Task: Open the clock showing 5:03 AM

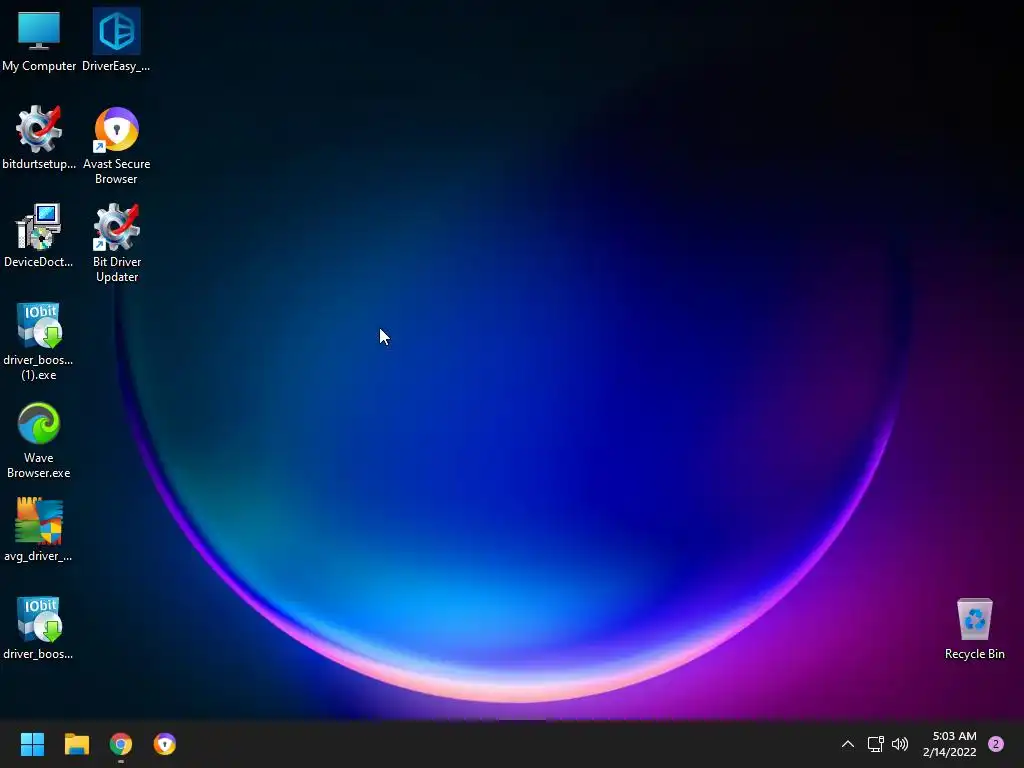Action: [954, 736]
